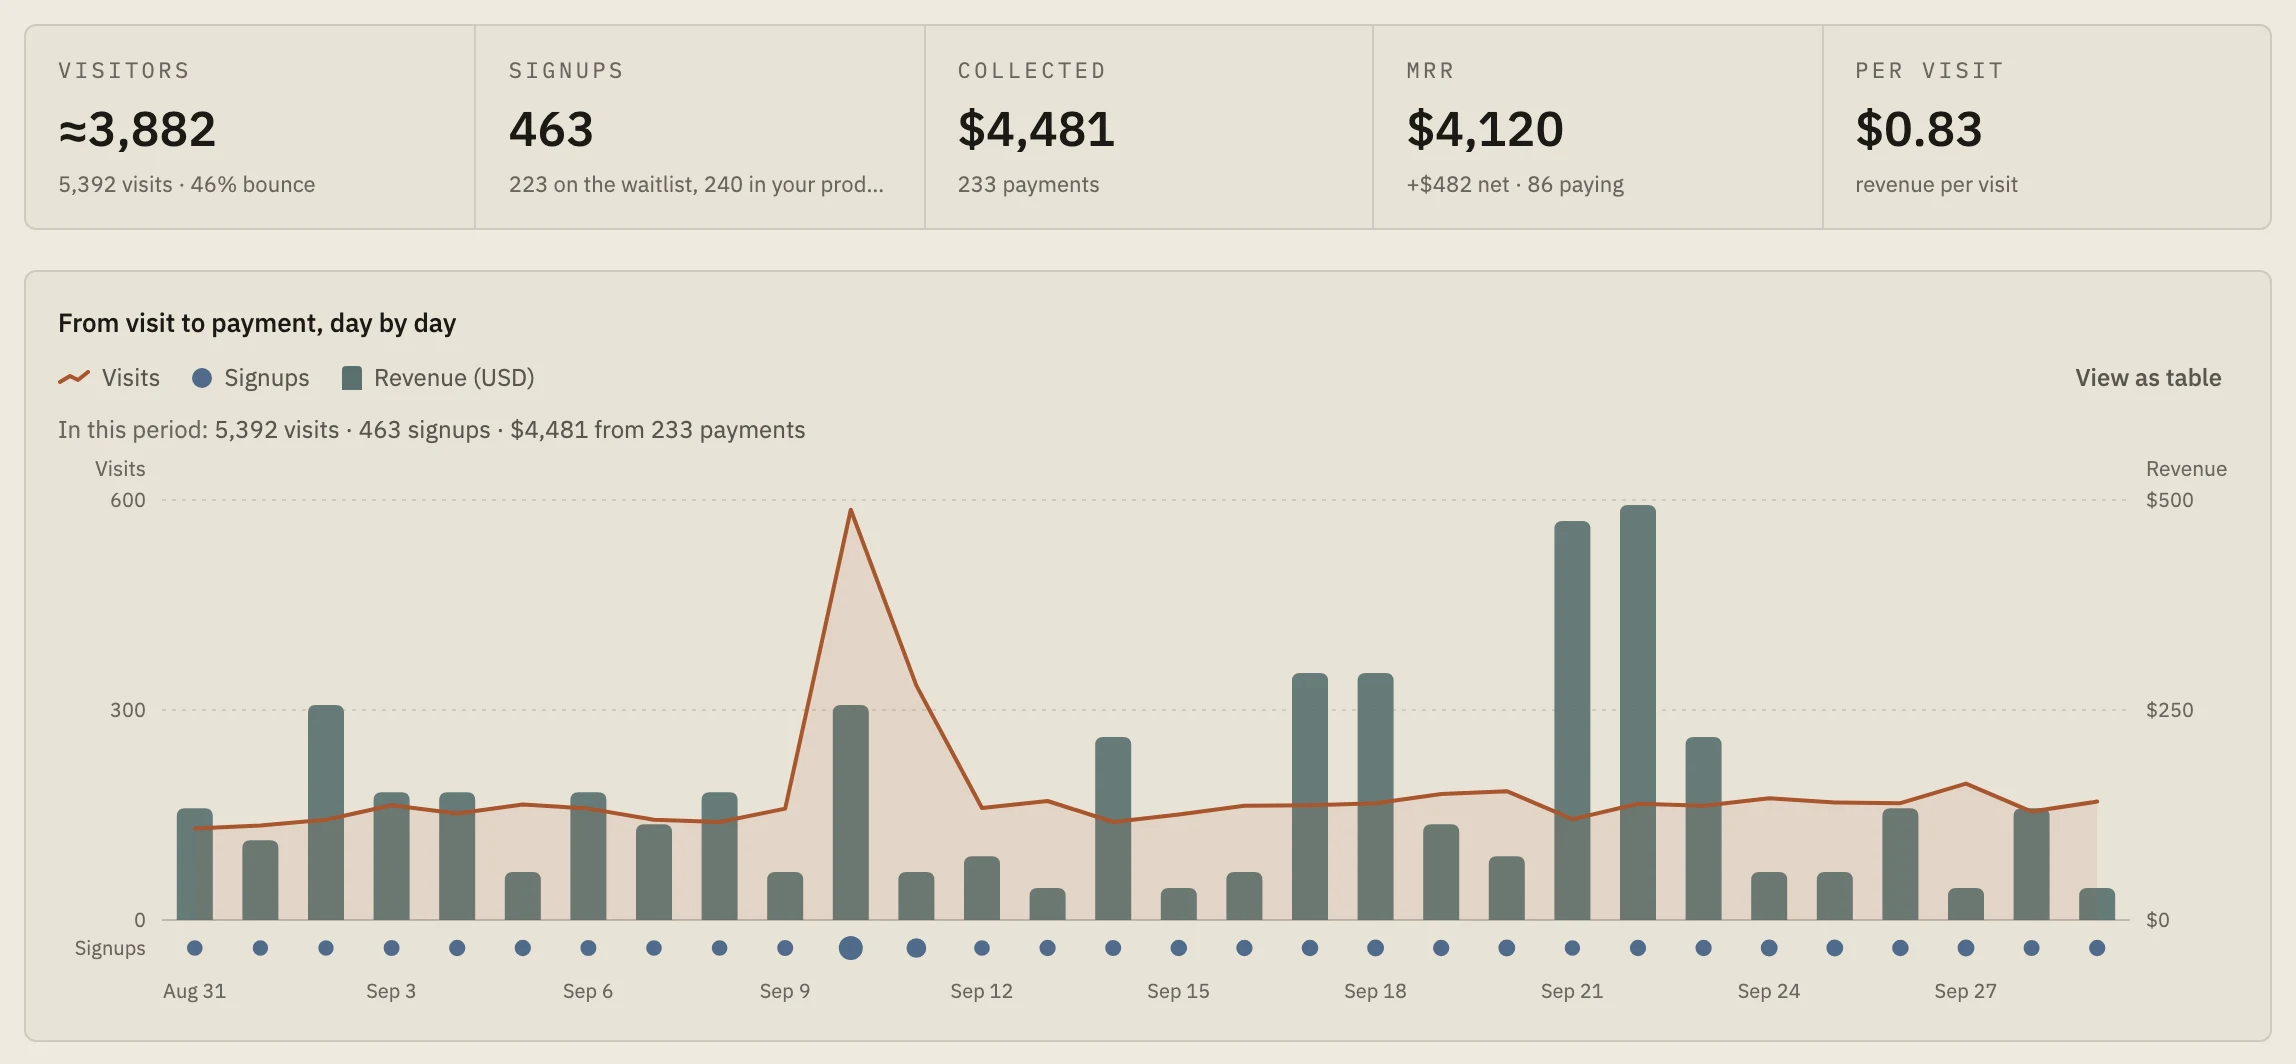Select the large Sep 10 signups dot
Image resolution: width=2296 pixels, height=1064 pixels.
[851, 948]
